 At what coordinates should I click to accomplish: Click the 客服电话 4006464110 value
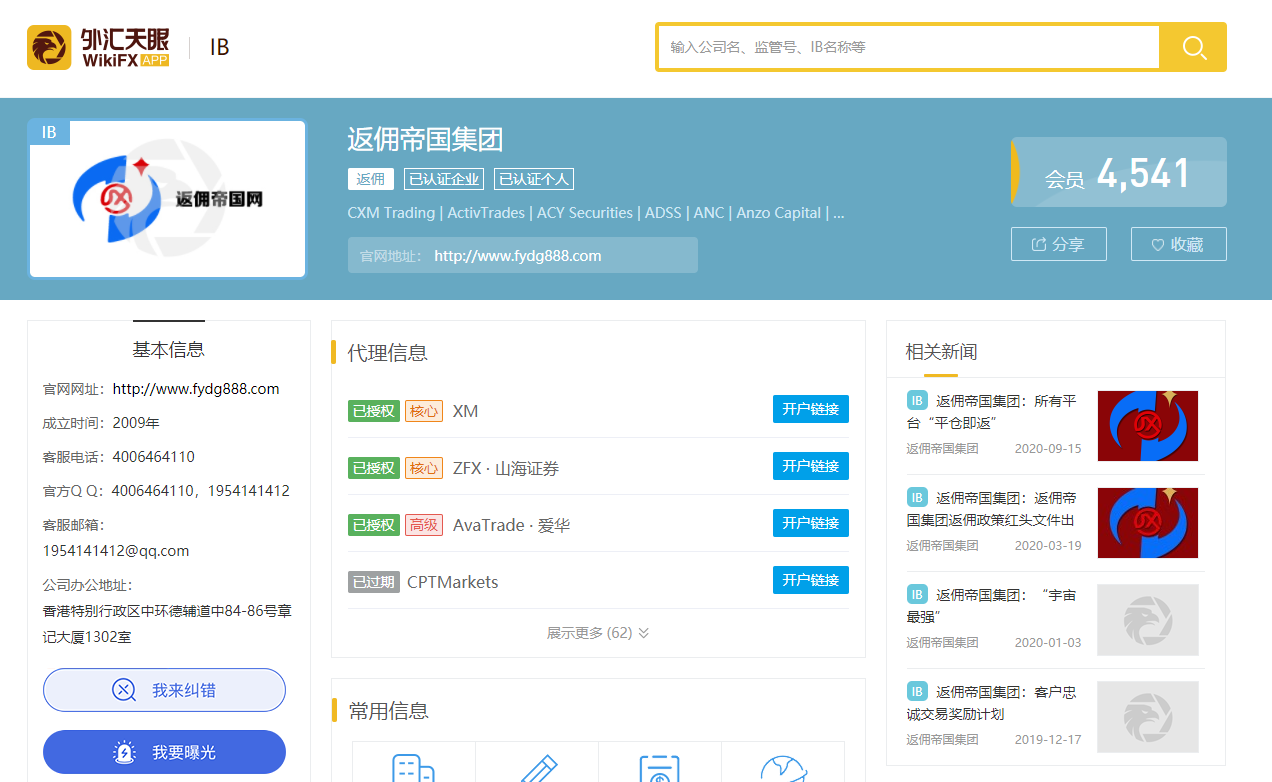click(x=154, y=457)
